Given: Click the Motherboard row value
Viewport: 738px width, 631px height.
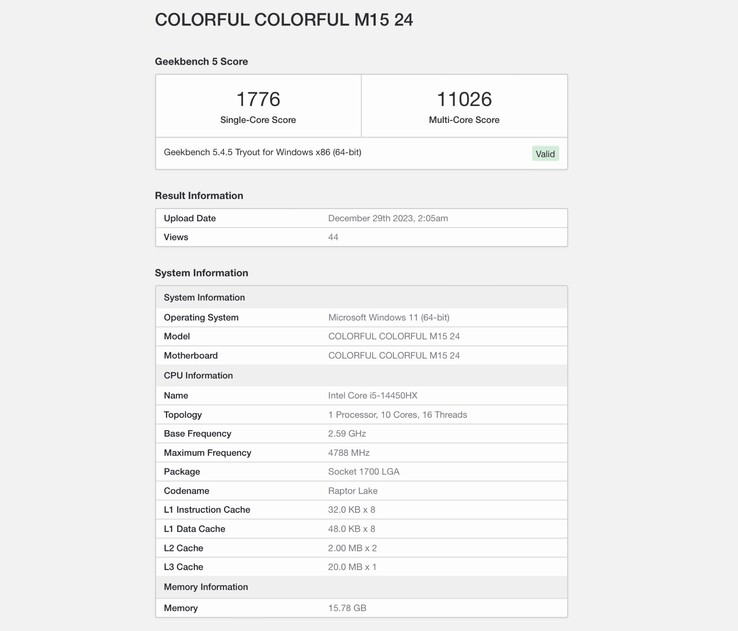Looking at the screenshot, I should tap(394, 356).
